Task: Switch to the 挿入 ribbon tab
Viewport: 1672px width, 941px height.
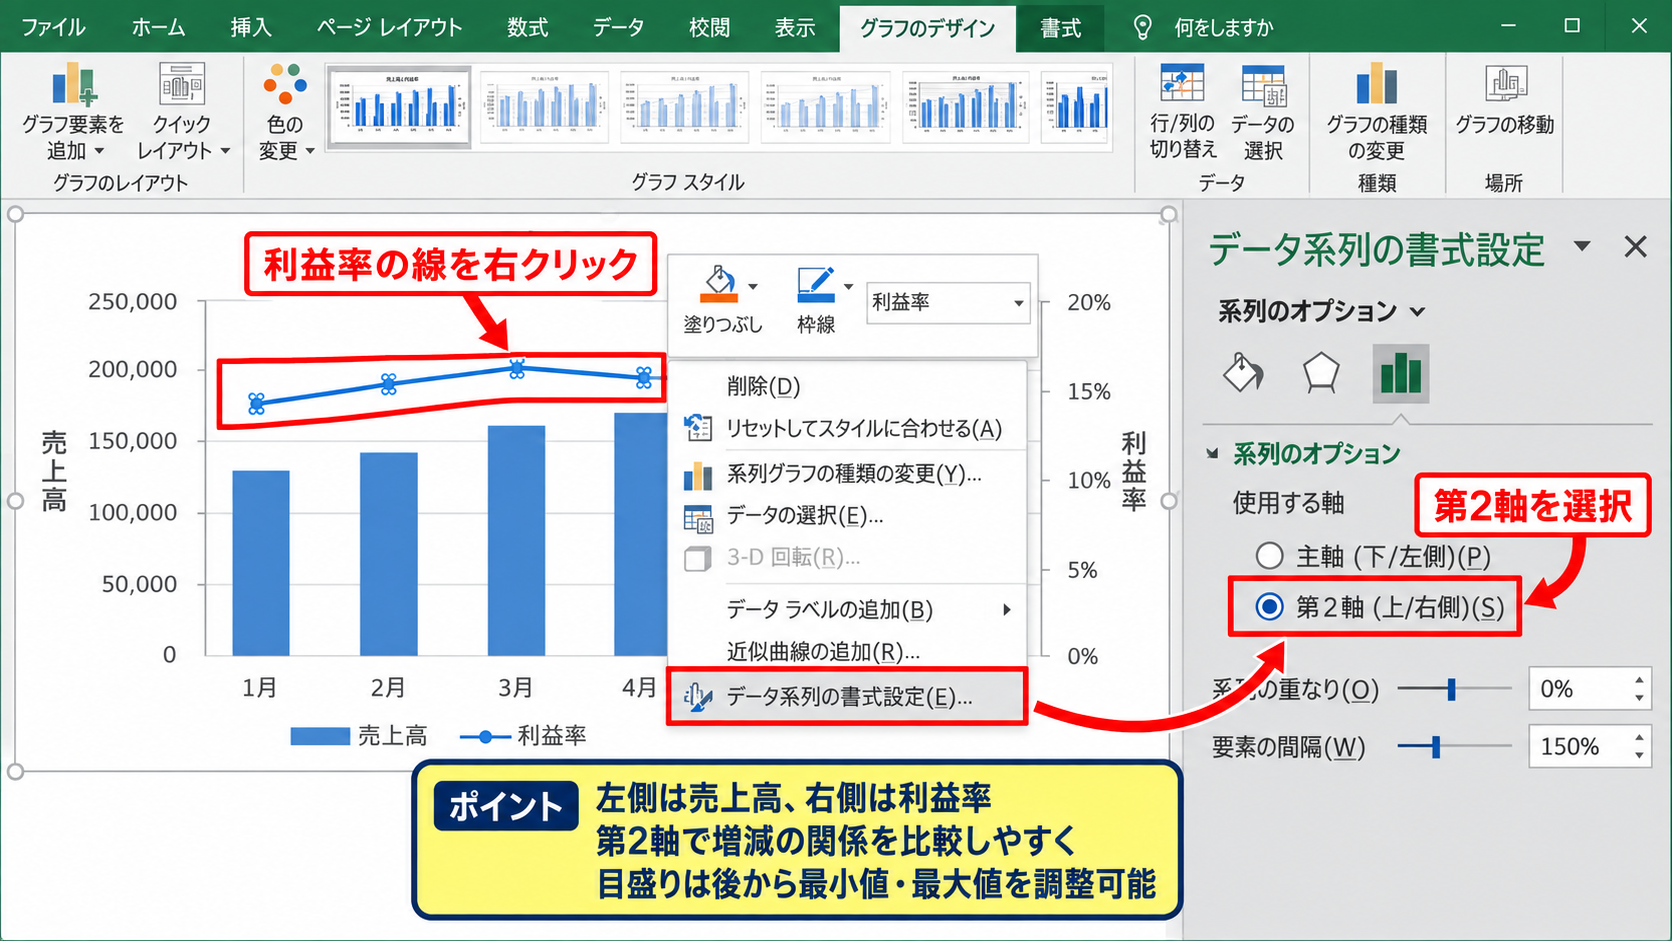Action: [250, 27]
